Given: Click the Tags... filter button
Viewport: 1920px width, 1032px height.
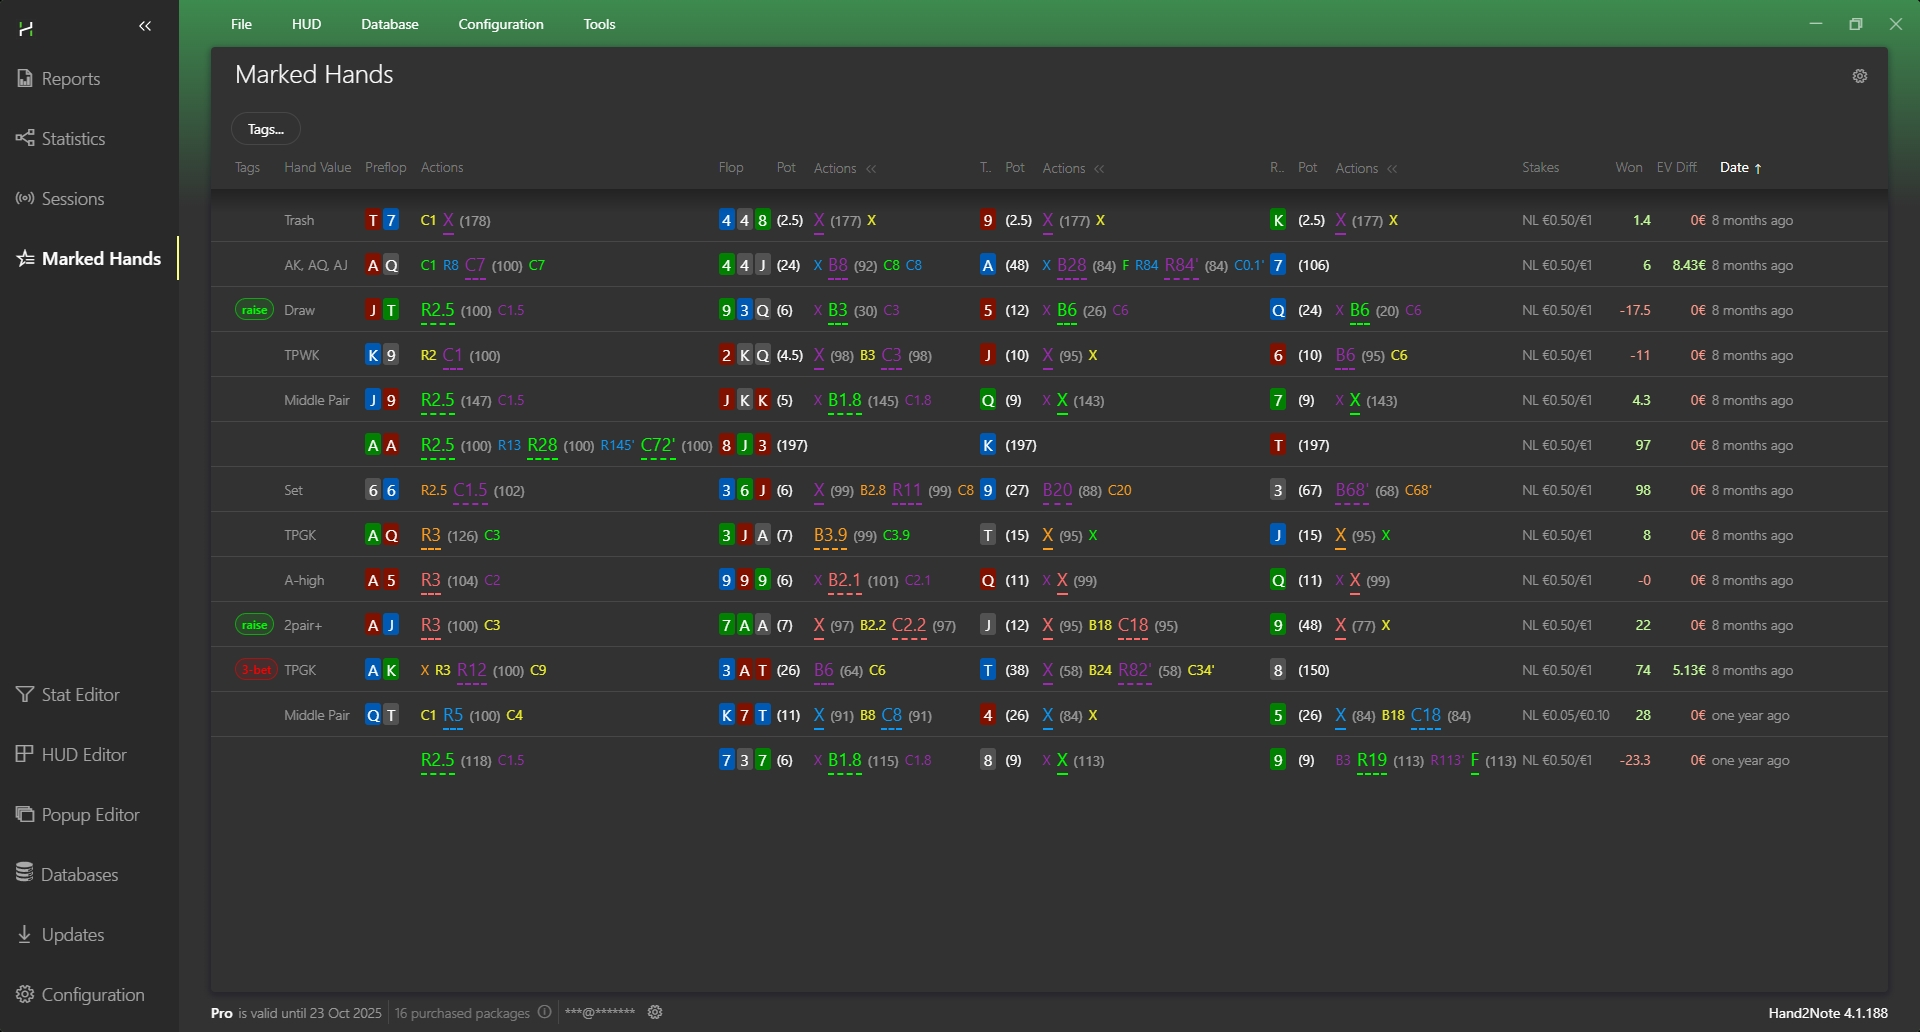Looking at the screenshot, I should coord(265,129).
